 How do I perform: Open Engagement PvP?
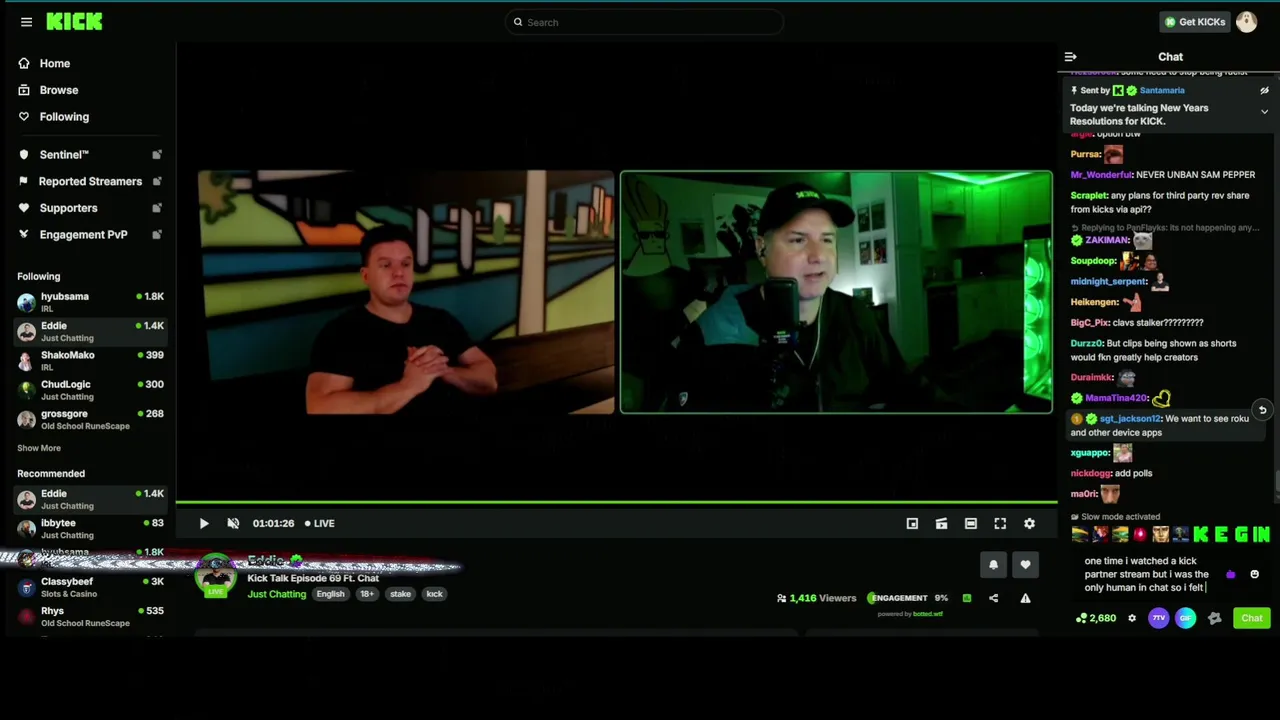click(x=83, y=235)
